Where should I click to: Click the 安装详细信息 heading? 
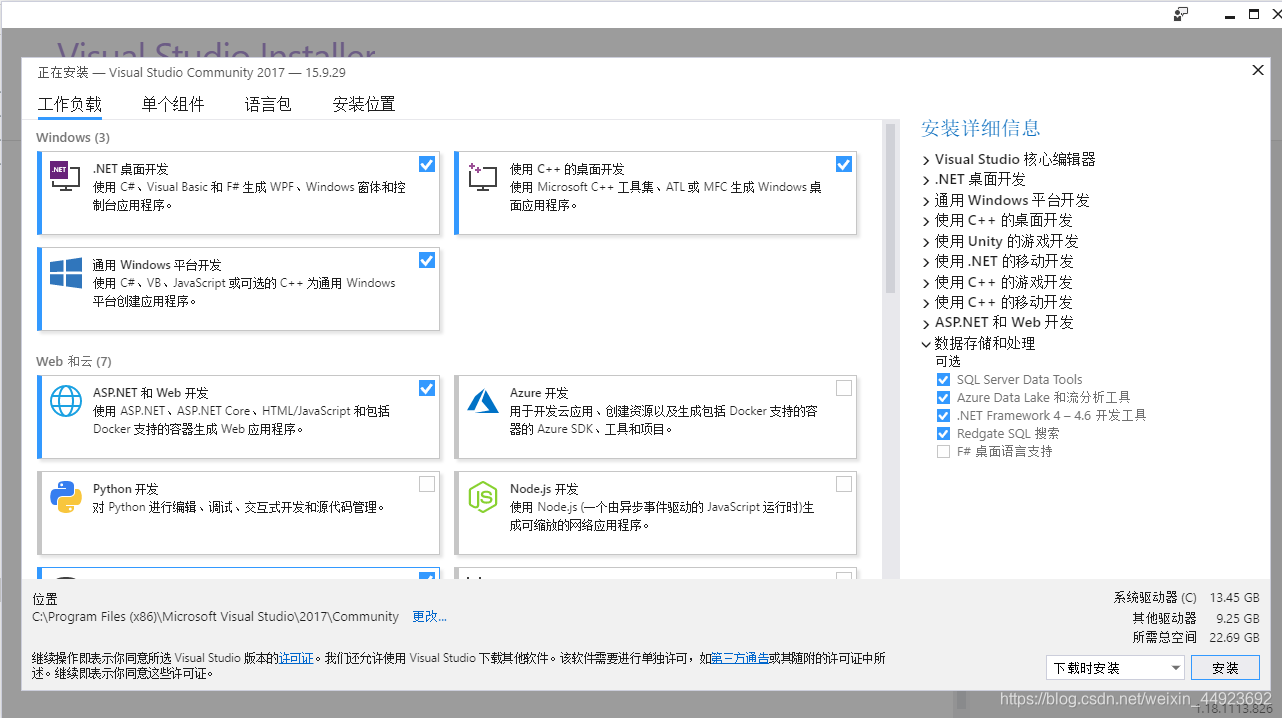point(981,128)
